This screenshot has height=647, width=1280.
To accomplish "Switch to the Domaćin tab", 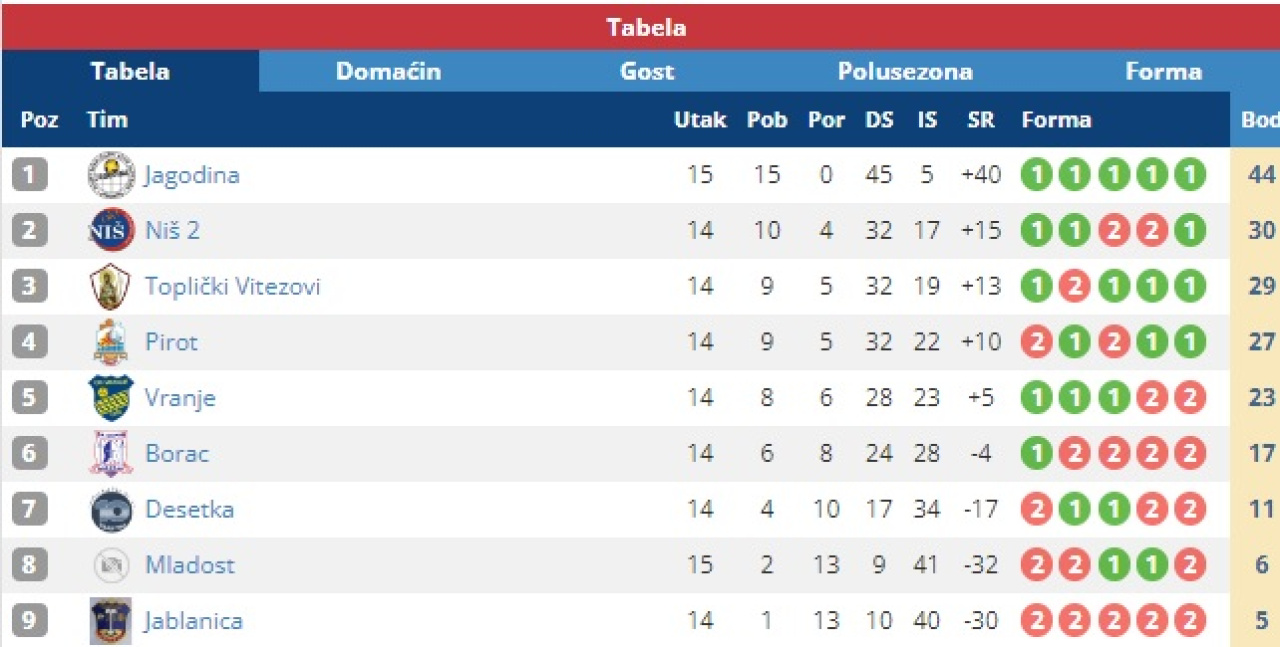I will (x=388, y=72).
